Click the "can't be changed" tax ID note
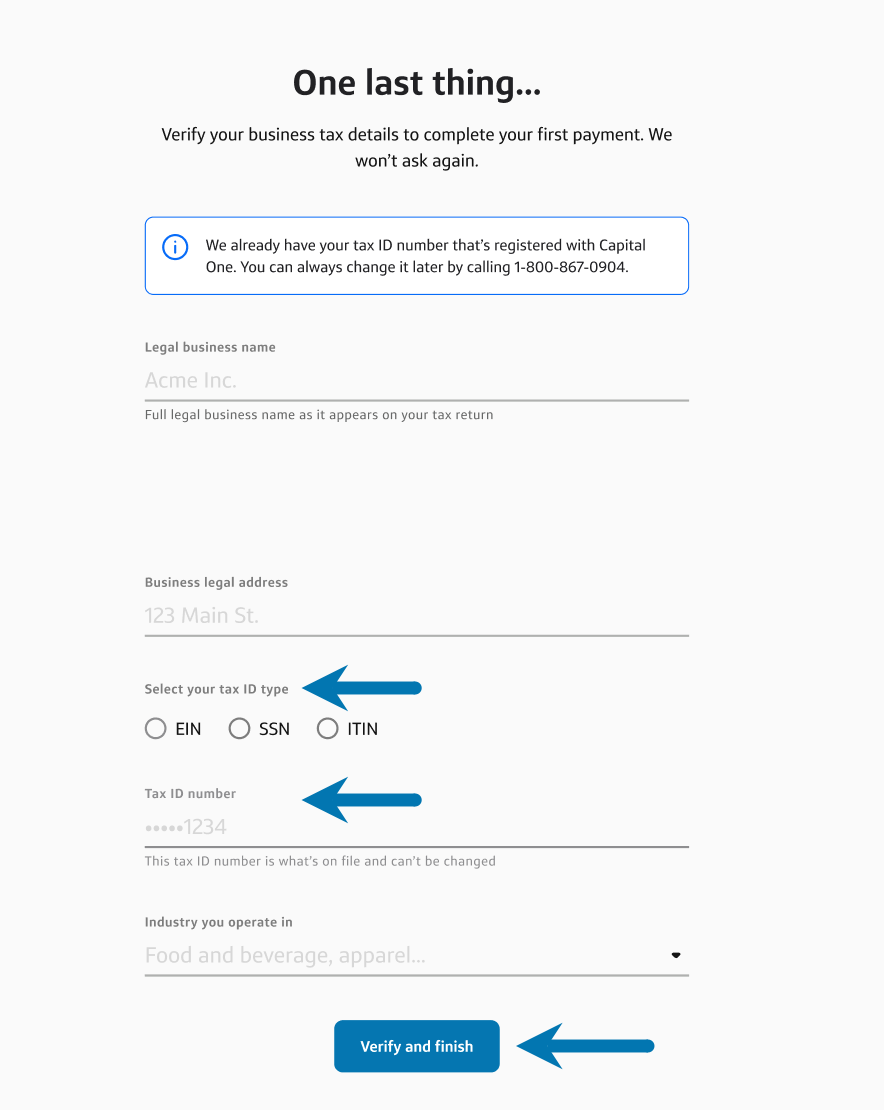 (x=320, y=861)
